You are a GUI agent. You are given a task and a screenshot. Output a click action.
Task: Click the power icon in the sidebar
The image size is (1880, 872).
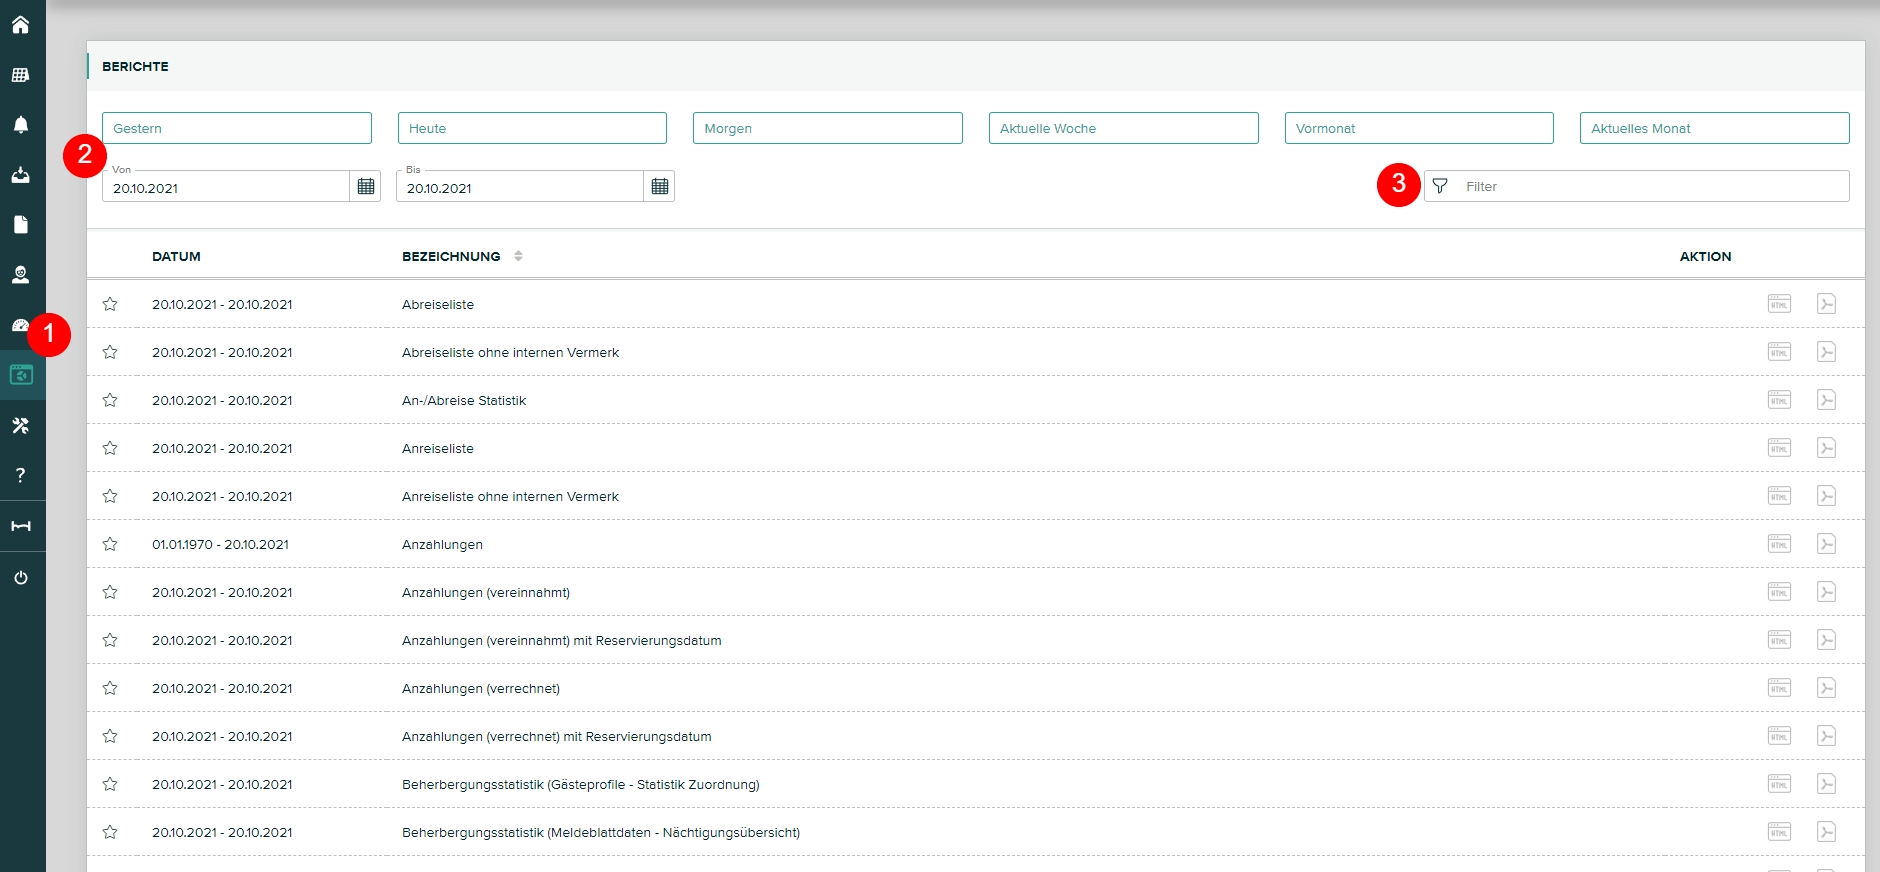point(20,578)
